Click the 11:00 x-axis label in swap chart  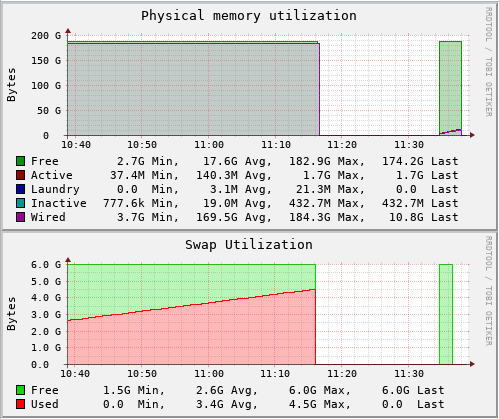[x=209, y=374]
